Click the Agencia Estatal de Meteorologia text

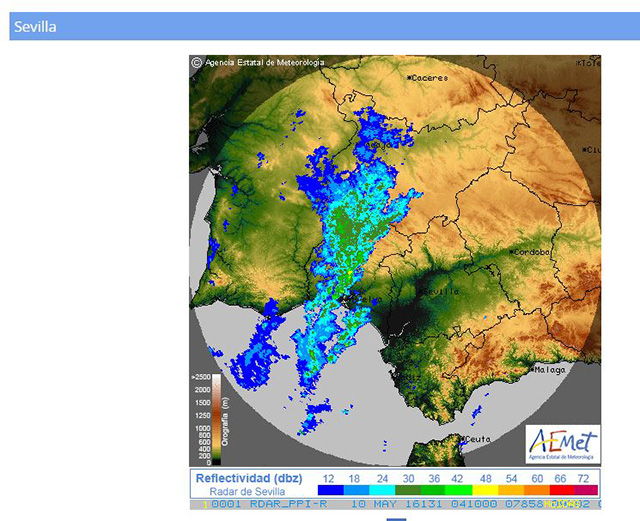[x=265, y=63]
